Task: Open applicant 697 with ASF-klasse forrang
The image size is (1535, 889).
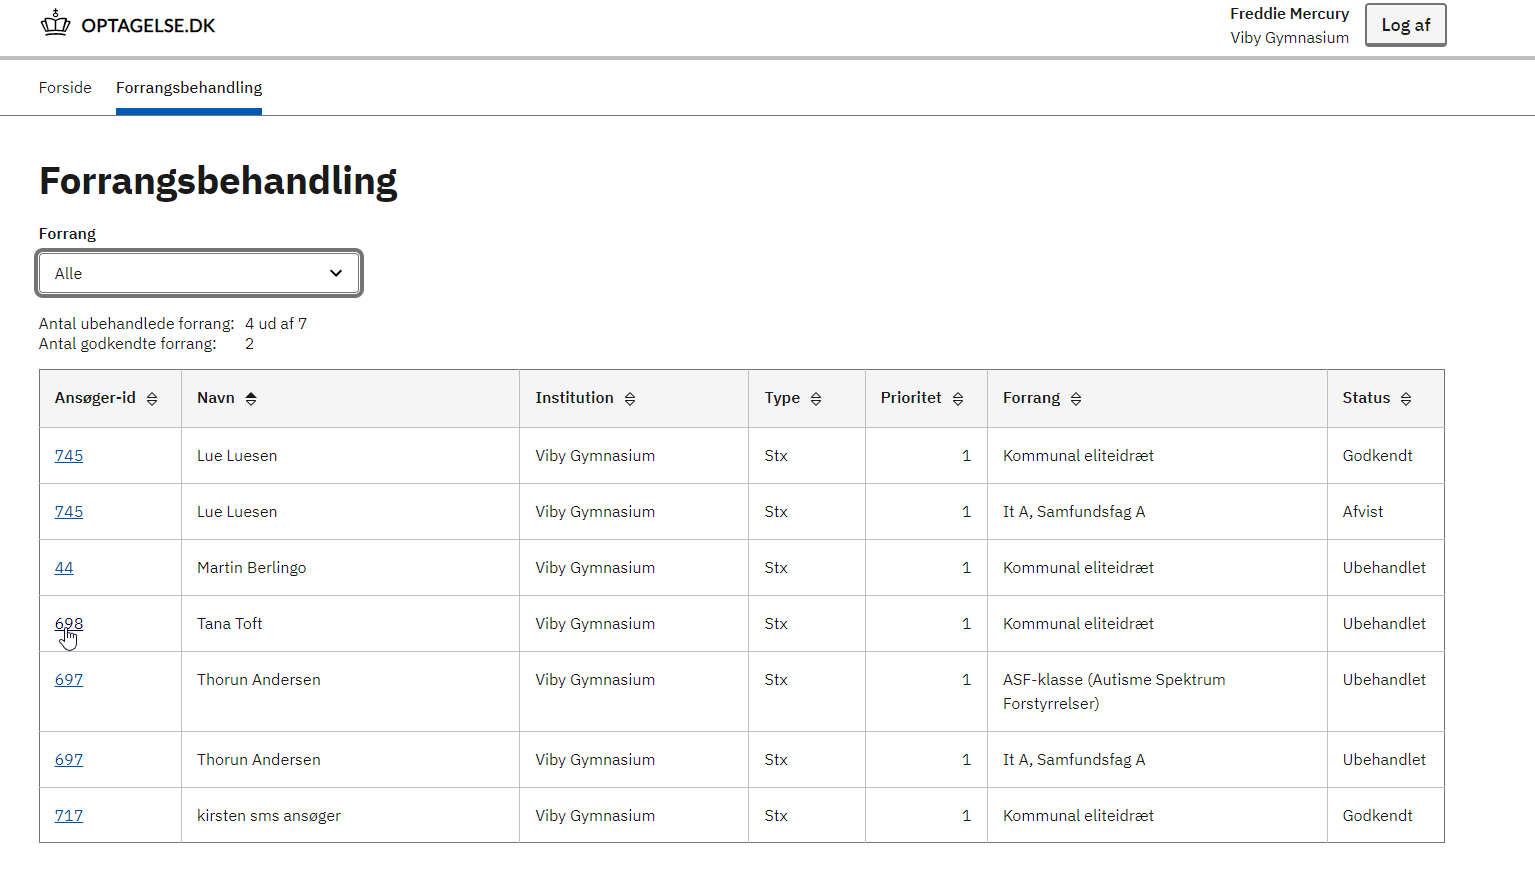Action: tap(69, 679)
